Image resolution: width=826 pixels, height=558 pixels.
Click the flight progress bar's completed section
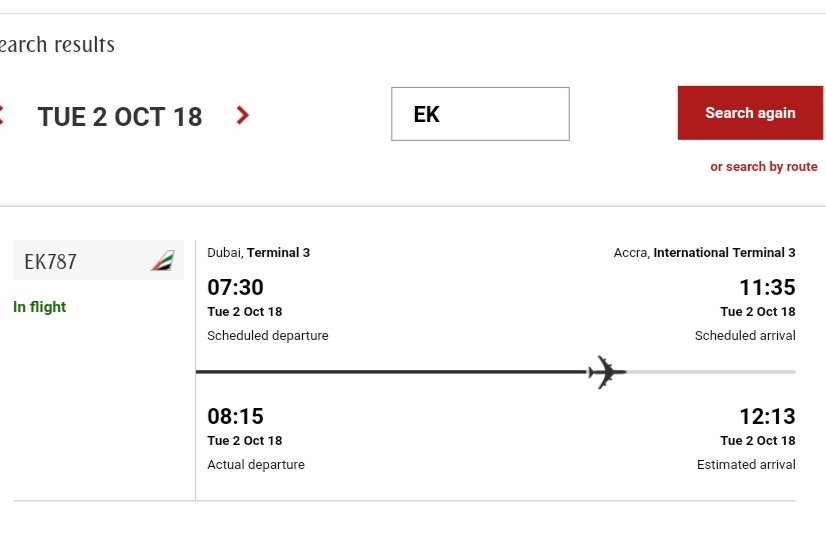392,372
